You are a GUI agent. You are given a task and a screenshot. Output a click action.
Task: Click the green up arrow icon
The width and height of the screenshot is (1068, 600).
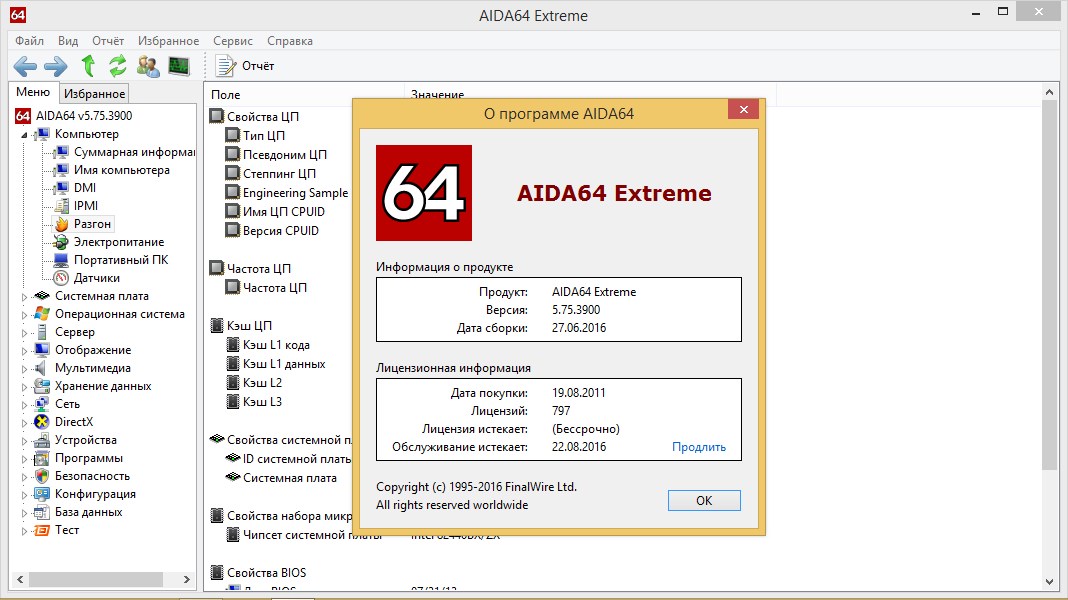tap(88, 66)
